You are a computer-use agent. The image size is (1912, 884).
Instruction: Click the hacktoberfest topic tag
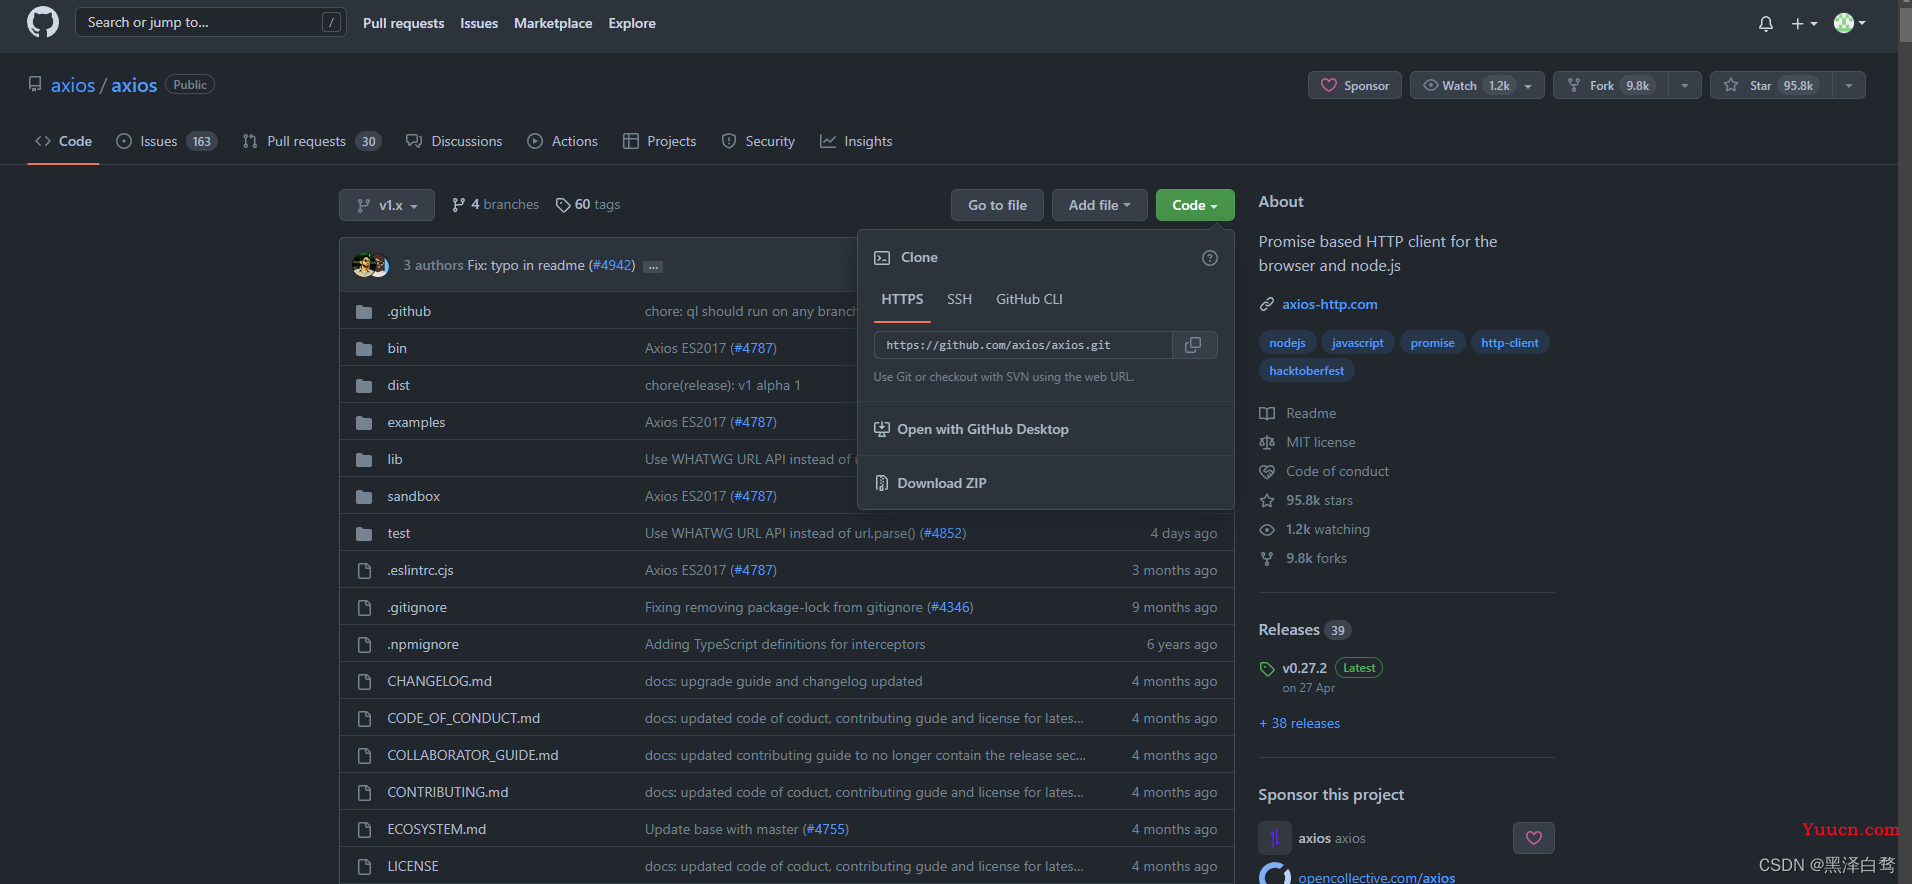(1306, 371)
